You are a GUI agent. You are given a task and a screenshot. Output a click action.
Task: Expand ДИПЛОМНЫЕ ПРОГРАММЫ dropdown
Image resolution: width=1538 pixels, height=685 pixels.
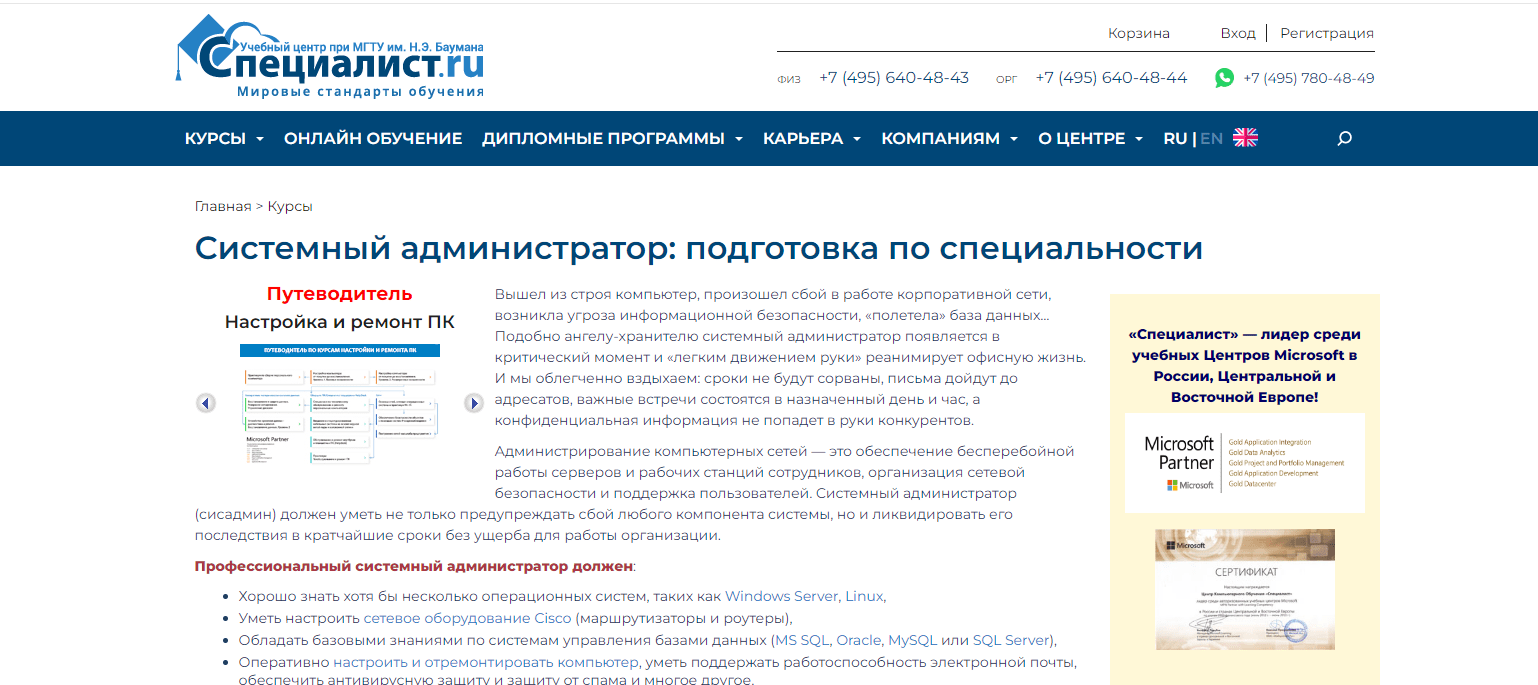point(612,138)
